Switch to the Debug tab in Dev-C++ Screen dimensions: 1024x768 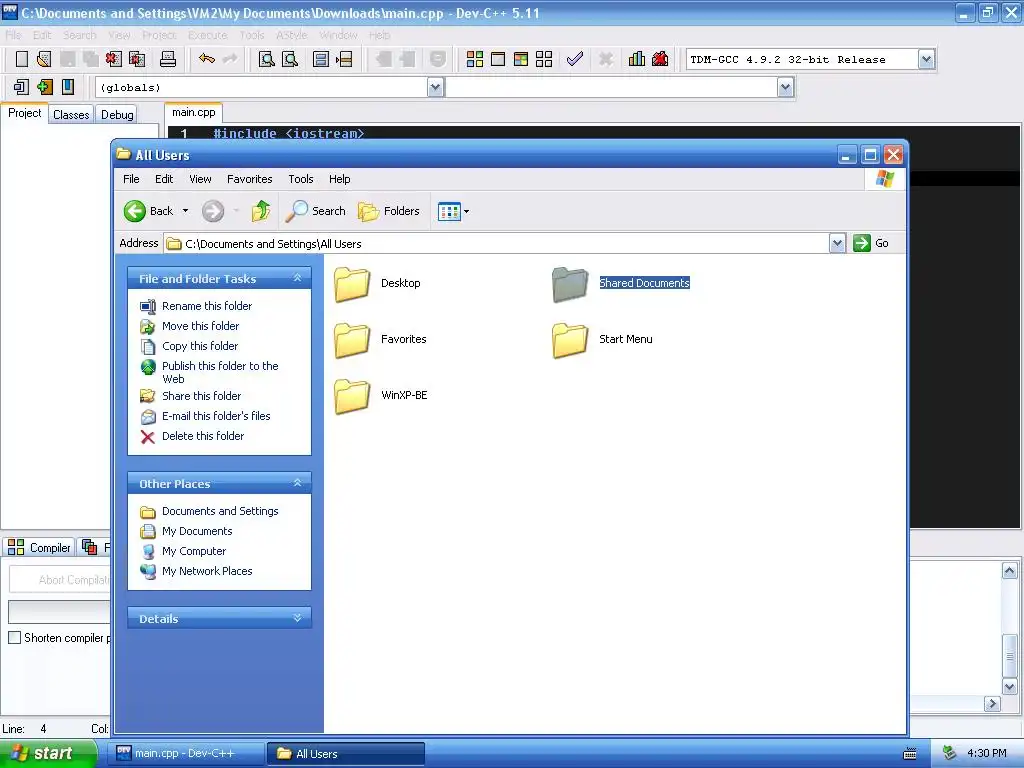click(117, 114)
